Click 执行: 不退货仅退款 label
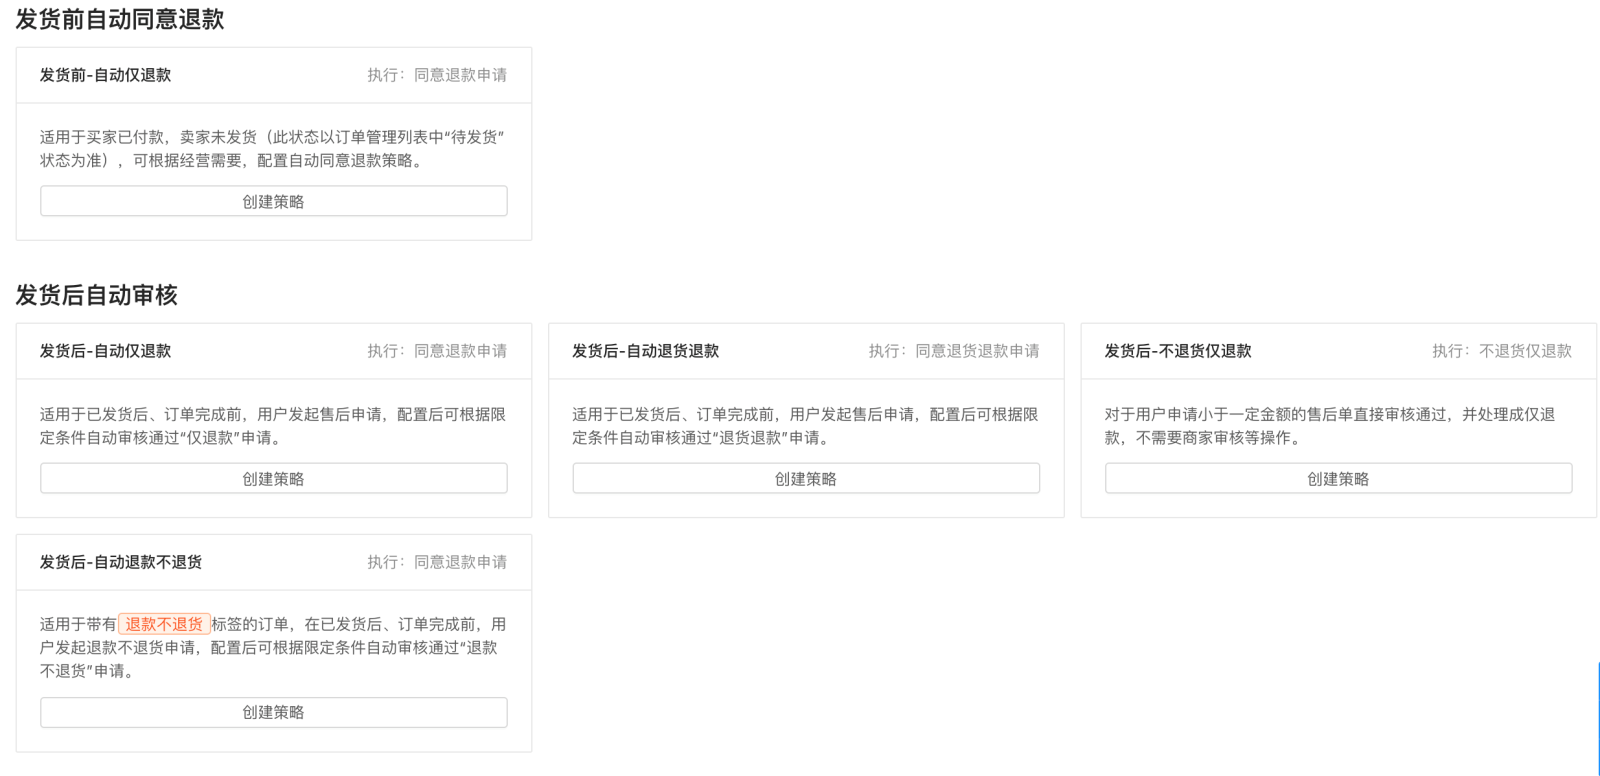This screenshot has height=776, width=1600. (1502, 351)
